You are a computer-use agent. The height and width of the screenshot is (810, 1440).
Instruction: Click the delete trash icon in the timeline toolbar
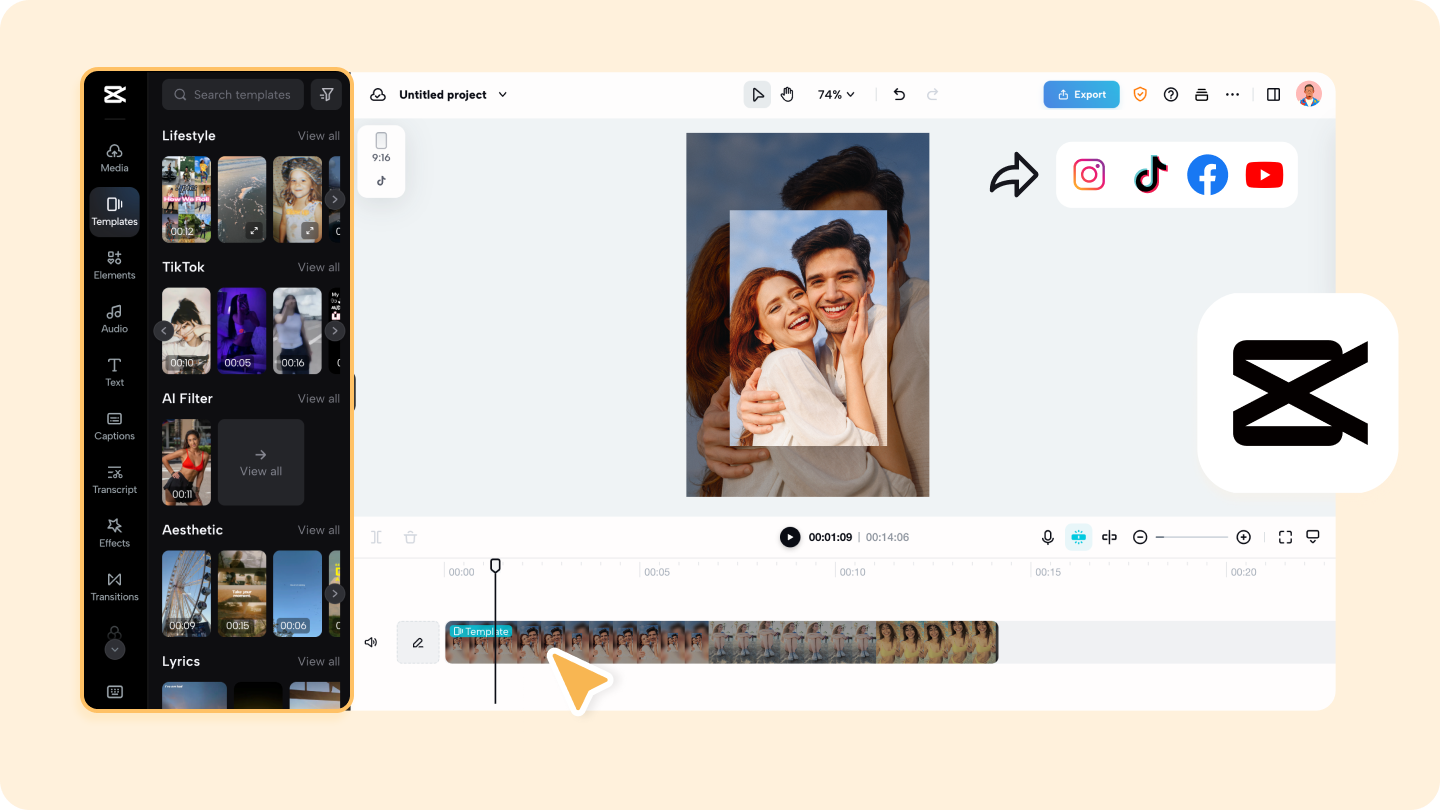pos(410,537)
